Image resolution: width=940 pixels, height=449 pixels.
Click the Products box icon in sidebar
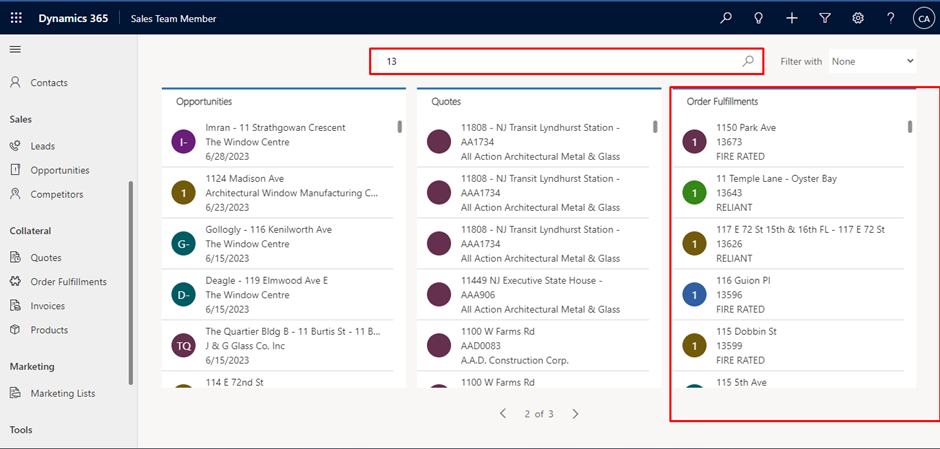16,330
